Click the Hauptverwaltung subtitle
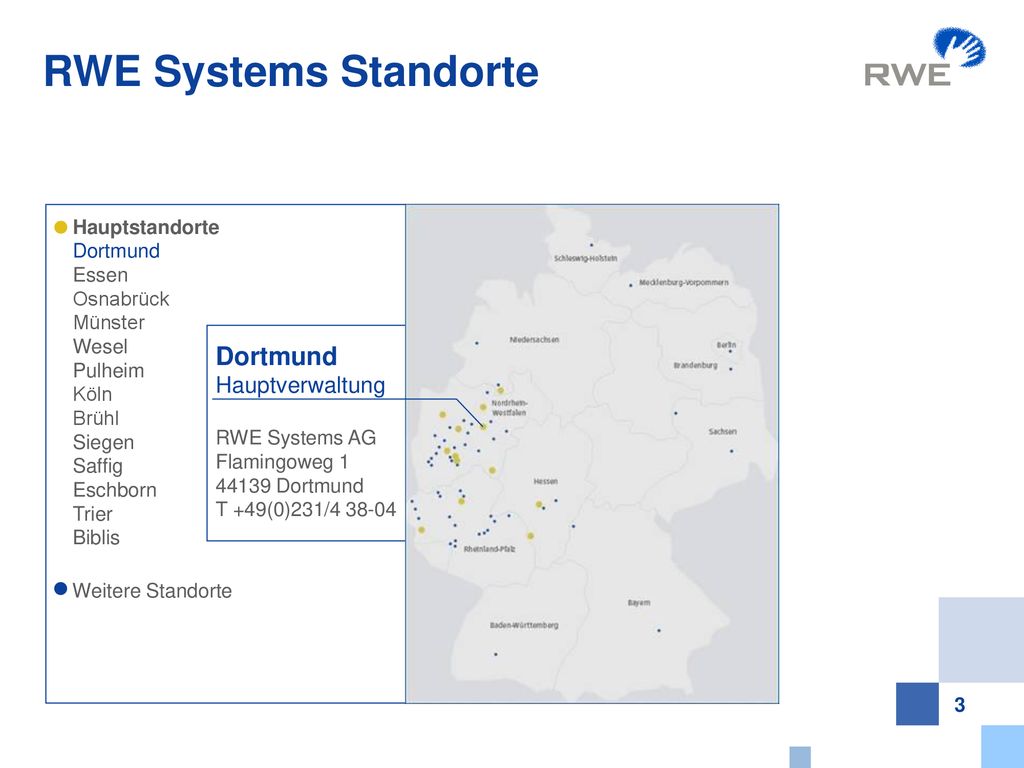The width and height of the screenshot is (1024, 768). coord(300,385)
